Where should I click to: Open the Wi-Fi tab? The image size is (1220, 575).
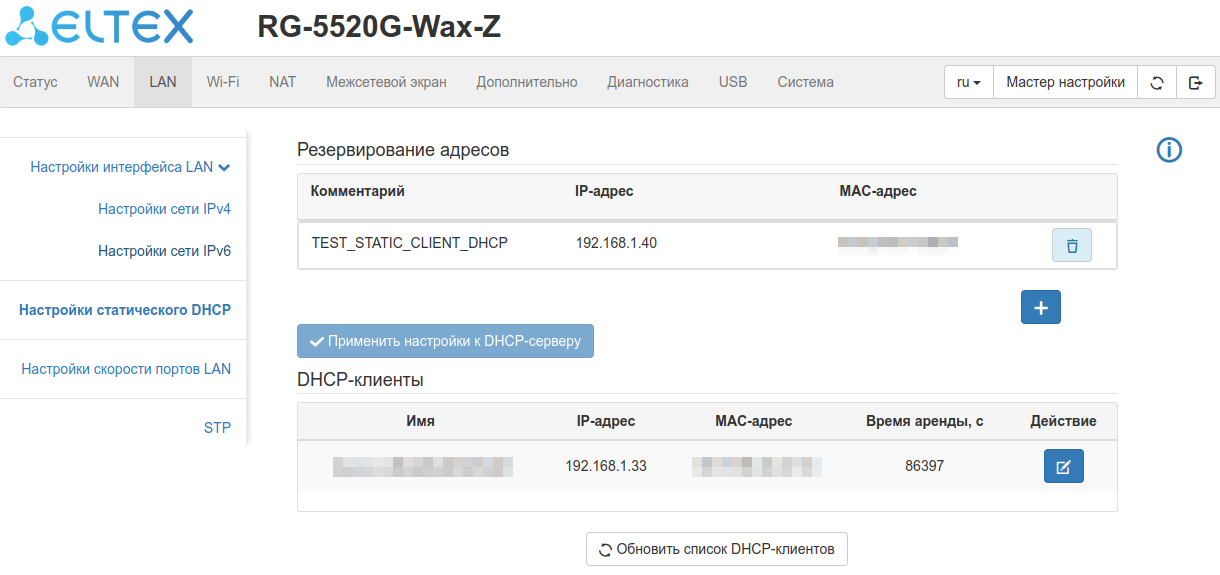223,82
